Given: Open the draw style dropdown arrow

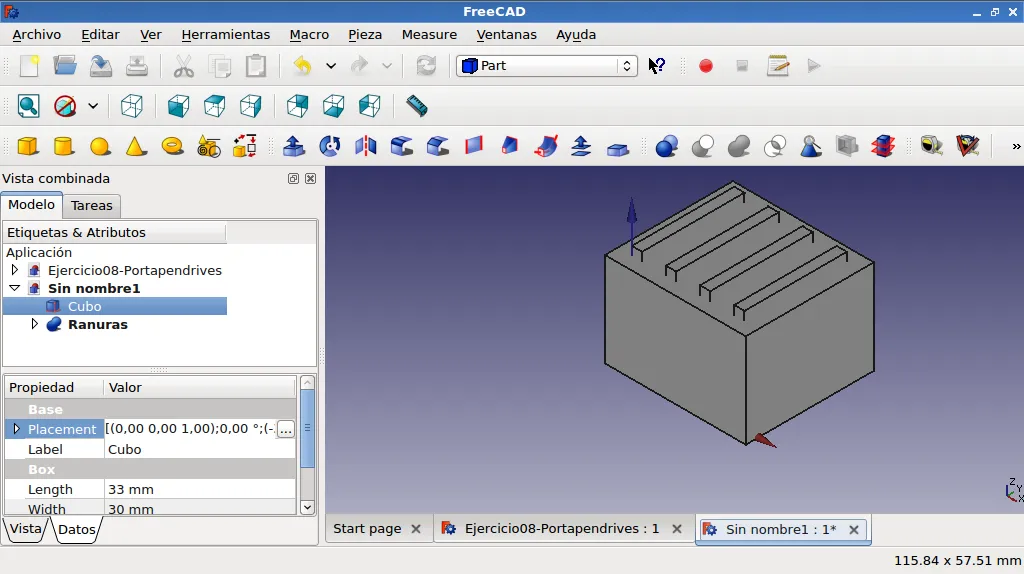Looking at the screenshot, I should (93, 106).
